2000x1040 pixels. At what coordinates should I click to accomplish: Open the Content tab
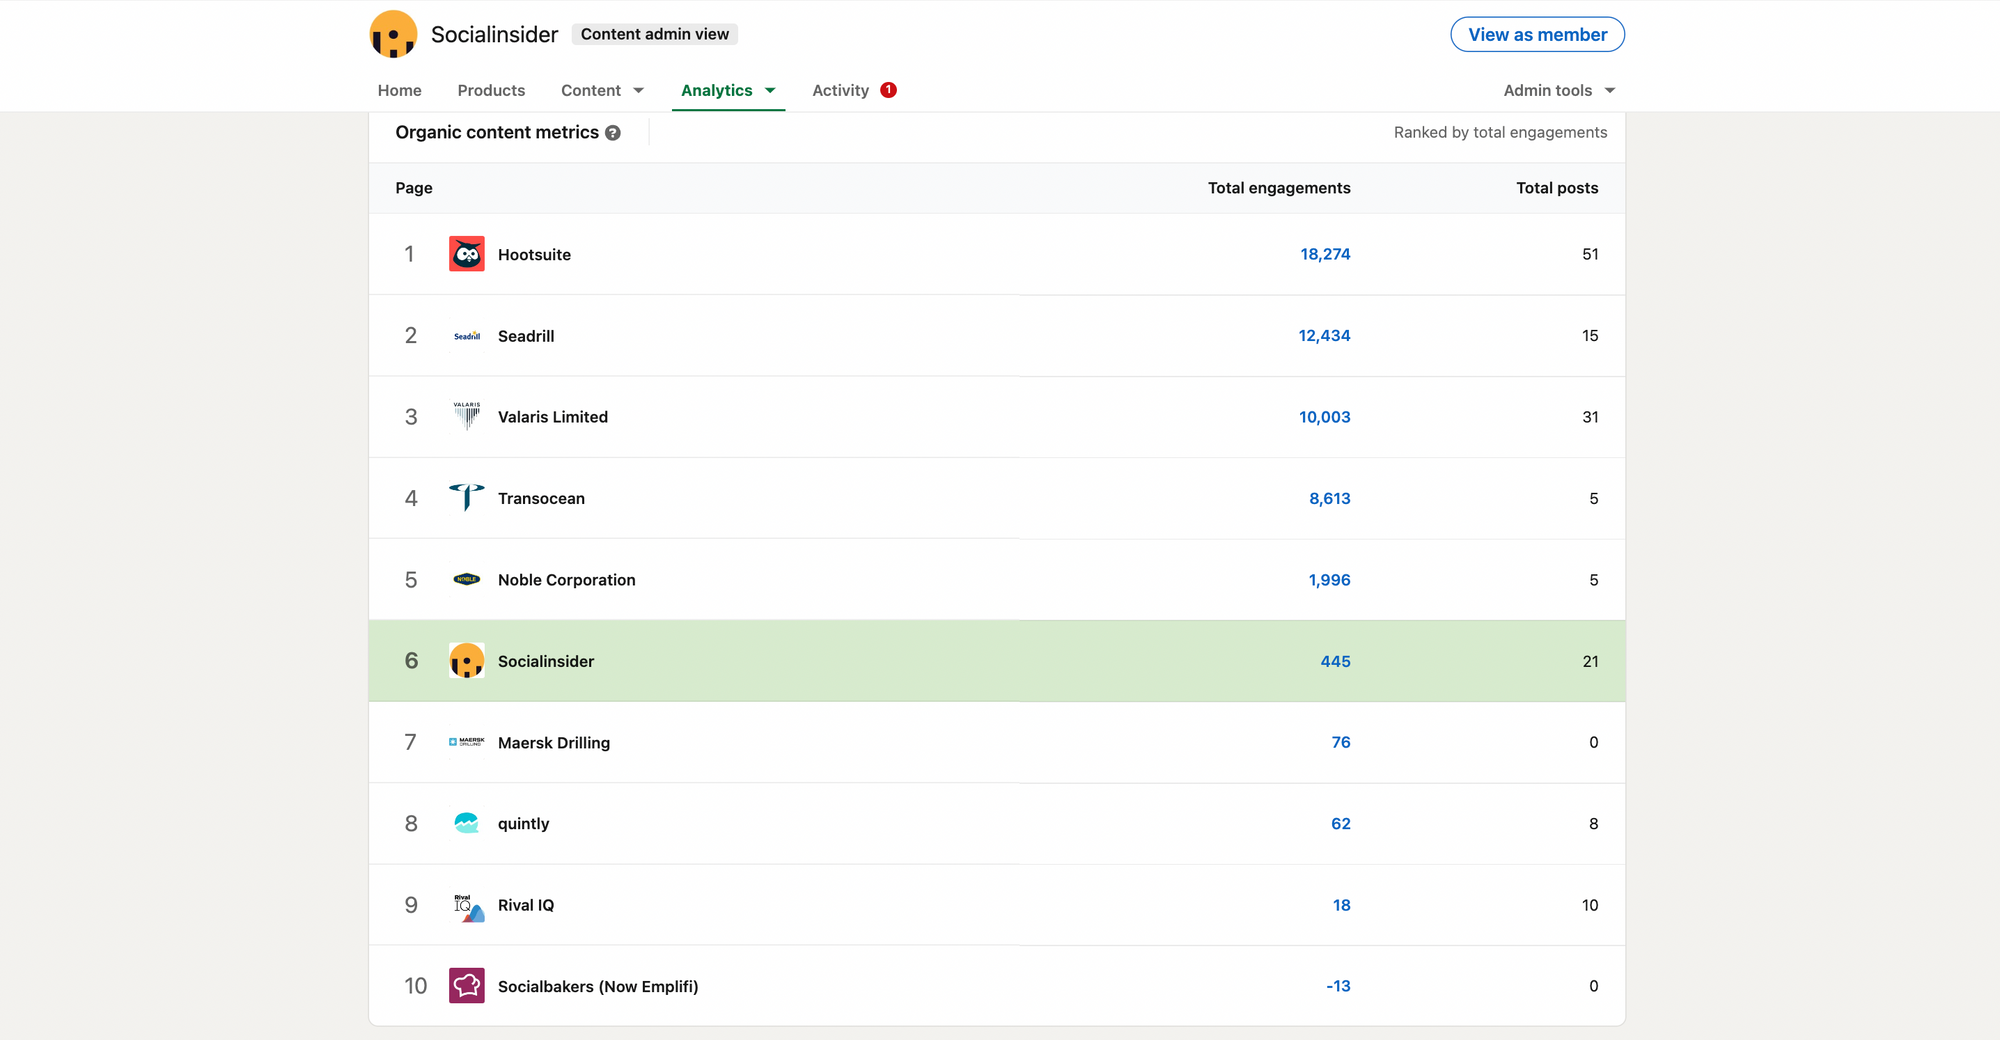coord(591,90)
